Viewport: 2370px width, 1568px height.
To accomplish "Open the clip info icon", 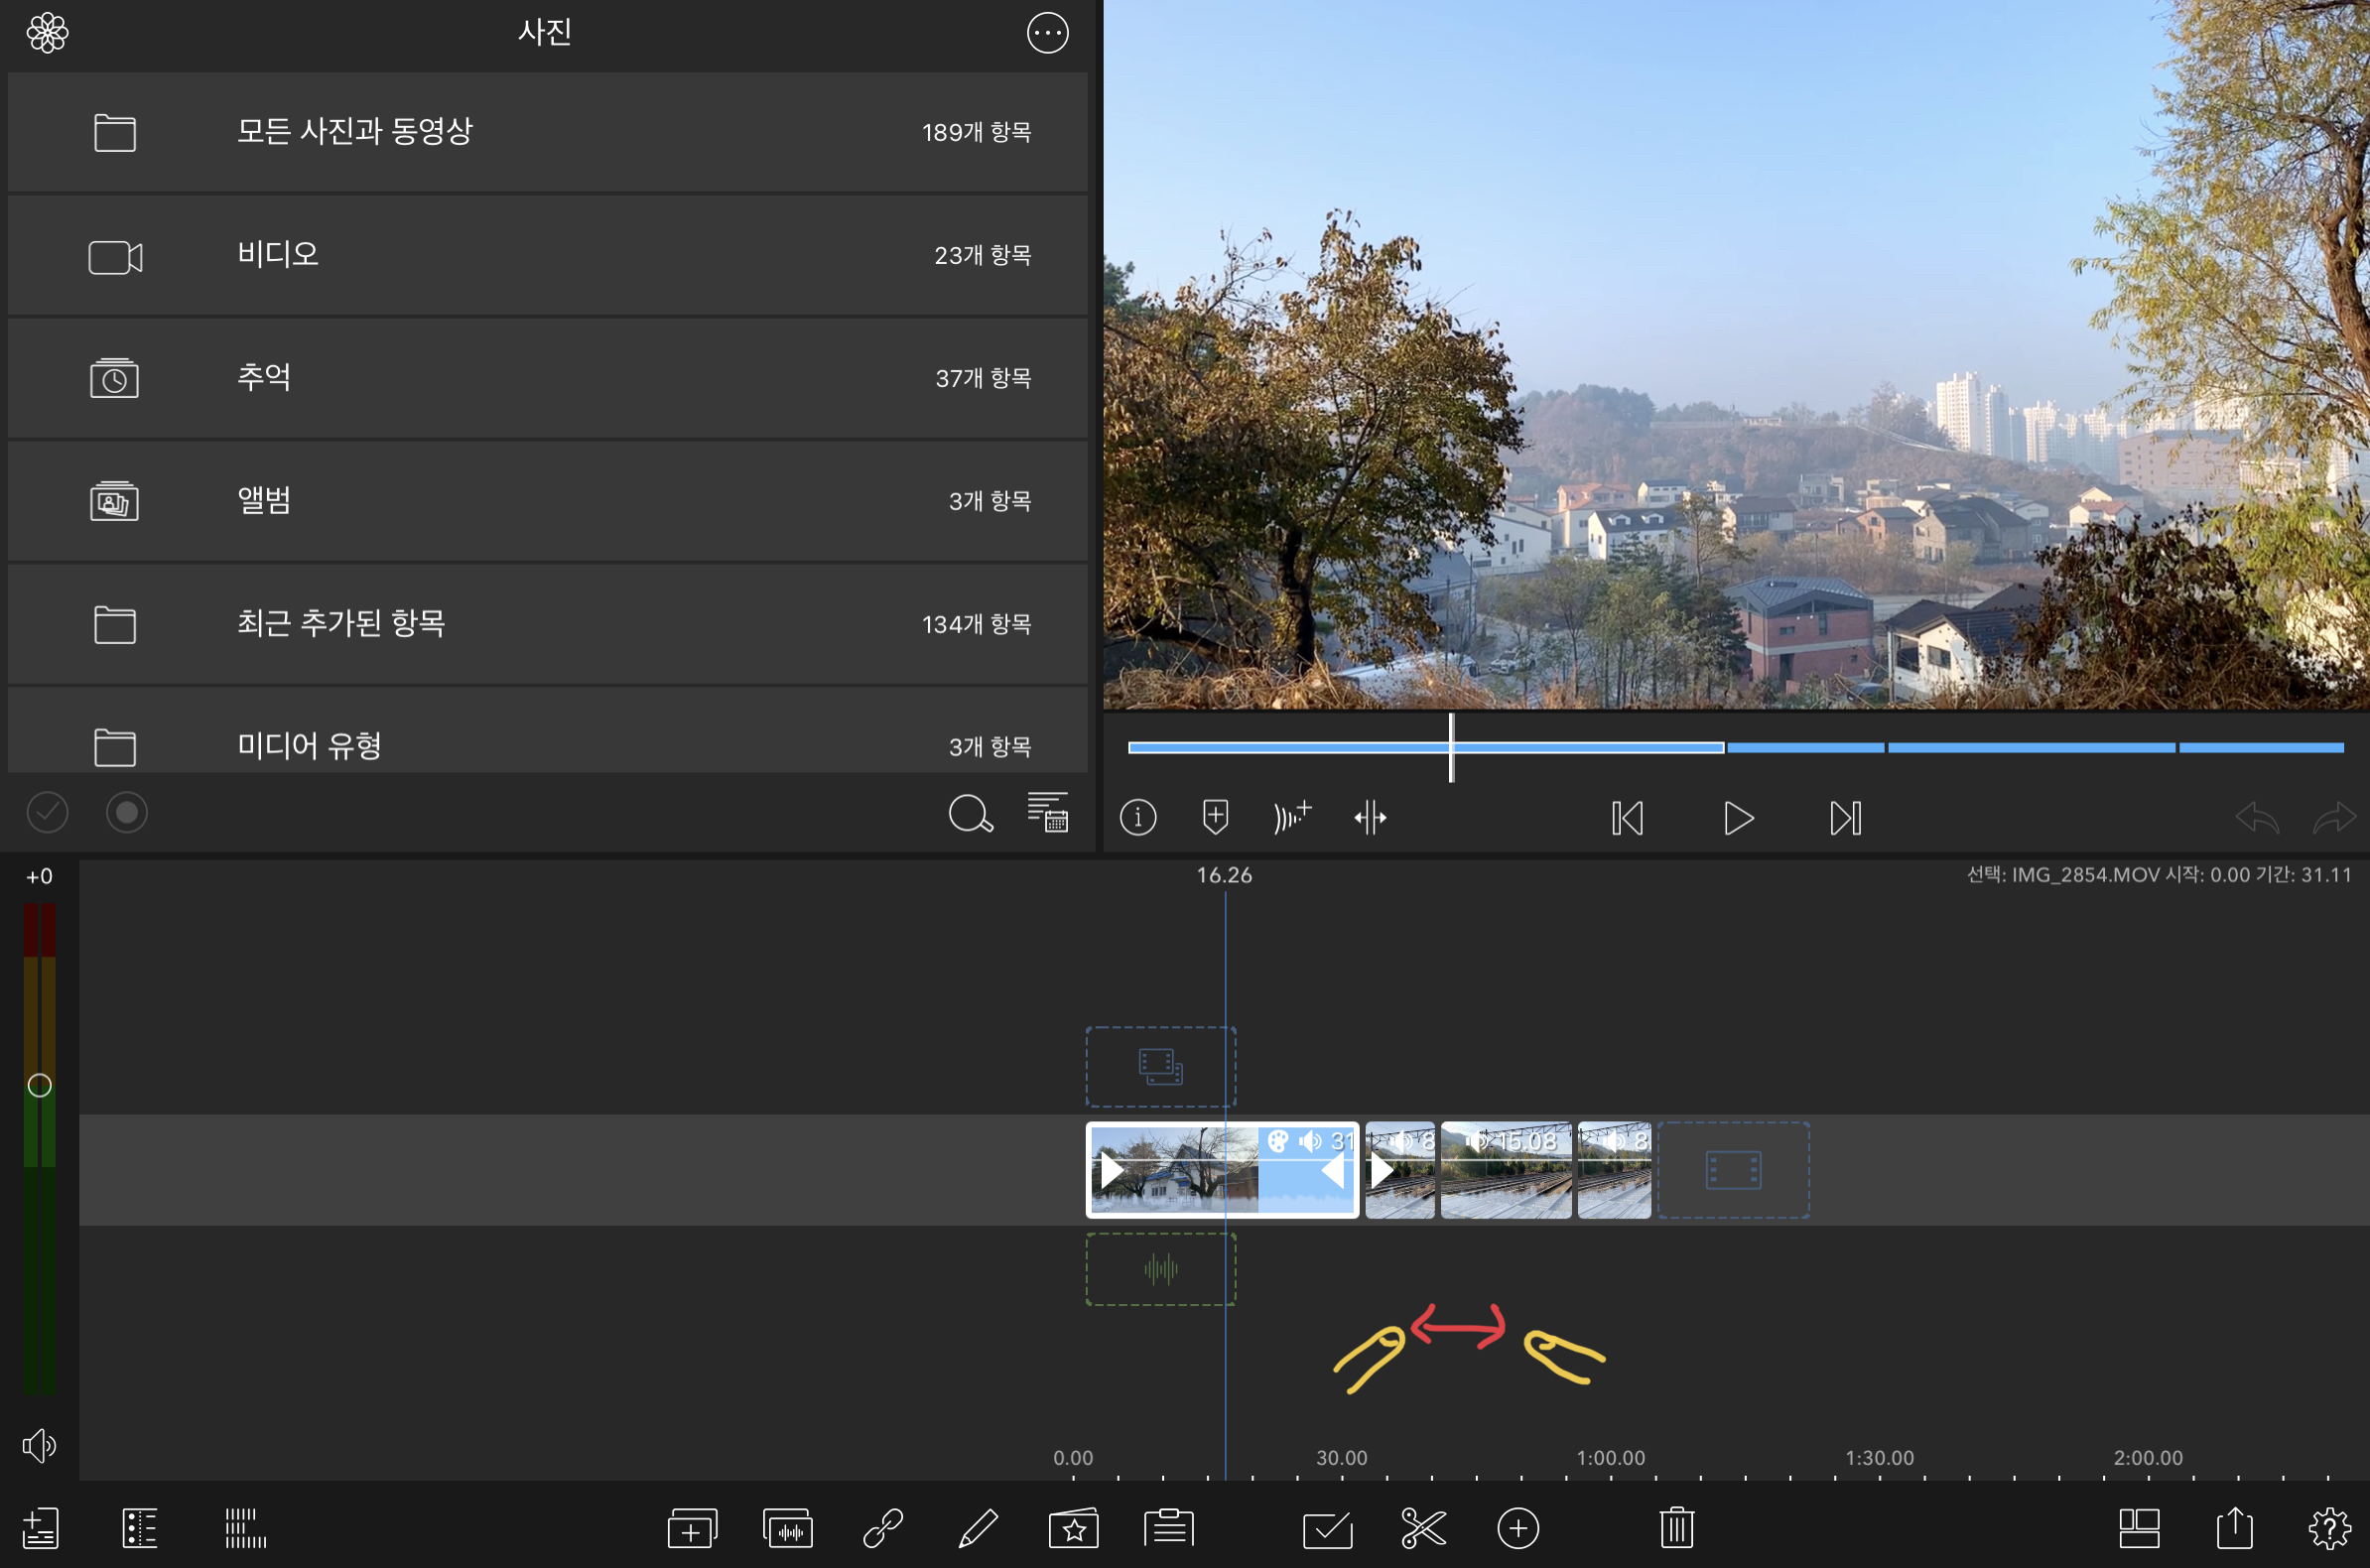I will click(x=1138, y=817).
